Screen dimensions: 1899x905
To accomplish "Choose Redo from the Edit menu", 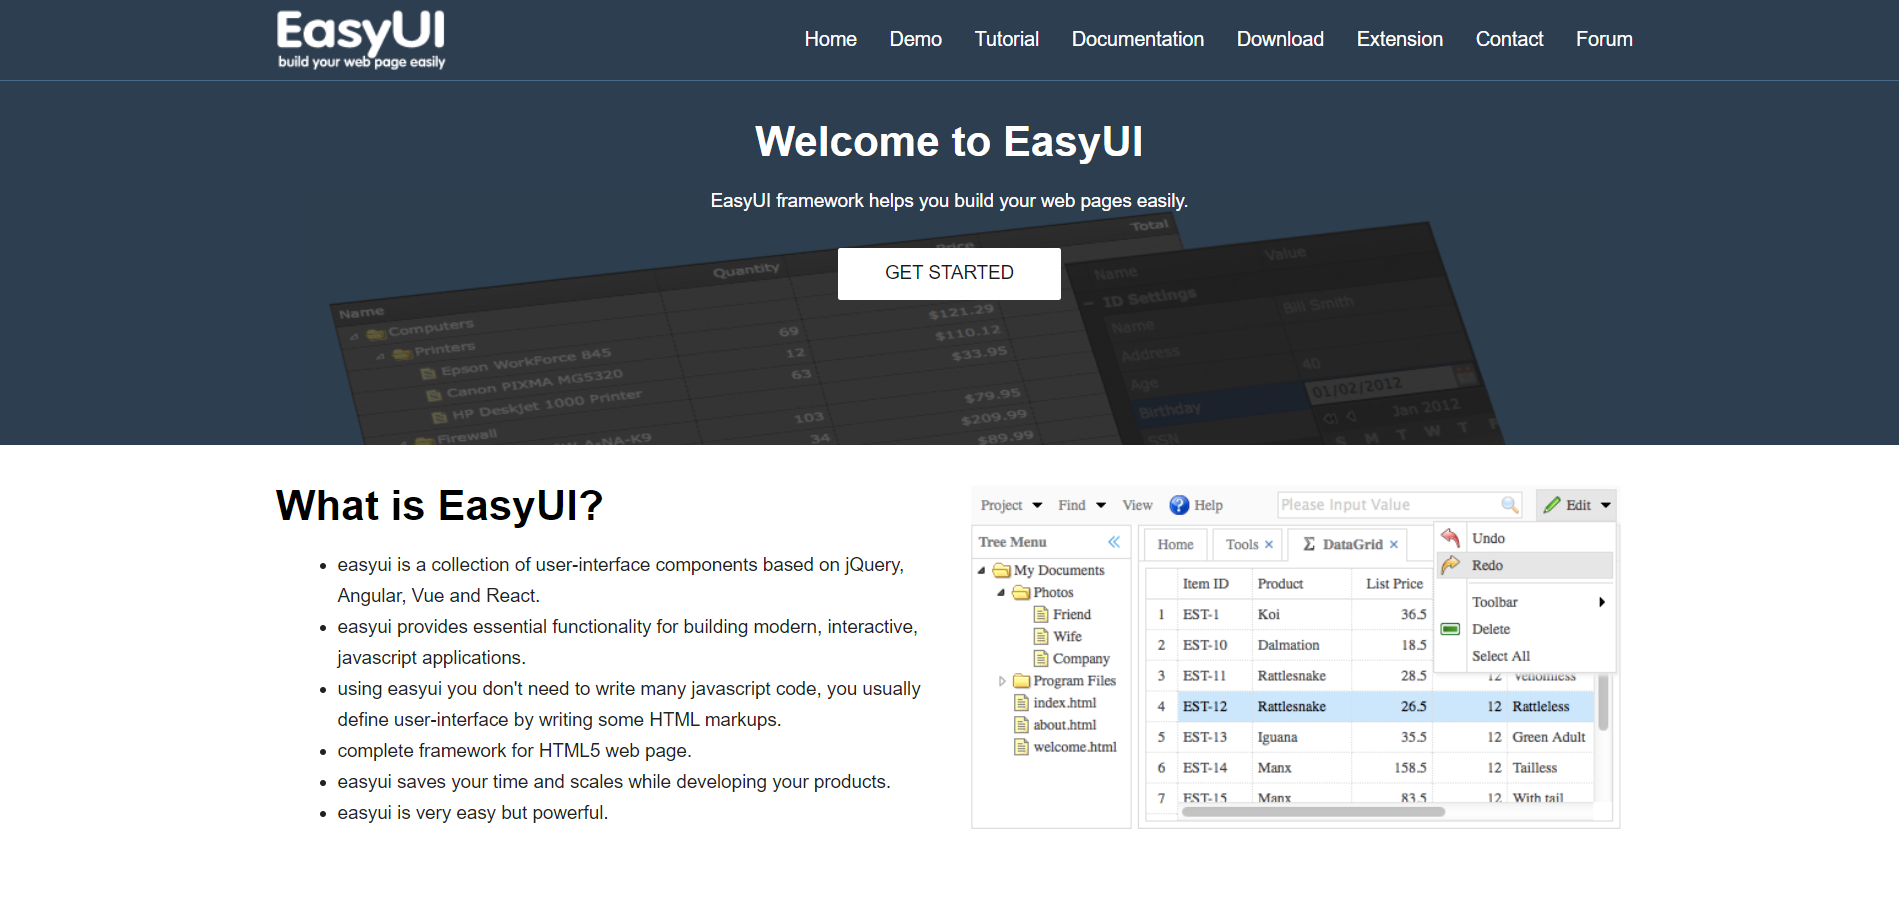I will 1525,565.
